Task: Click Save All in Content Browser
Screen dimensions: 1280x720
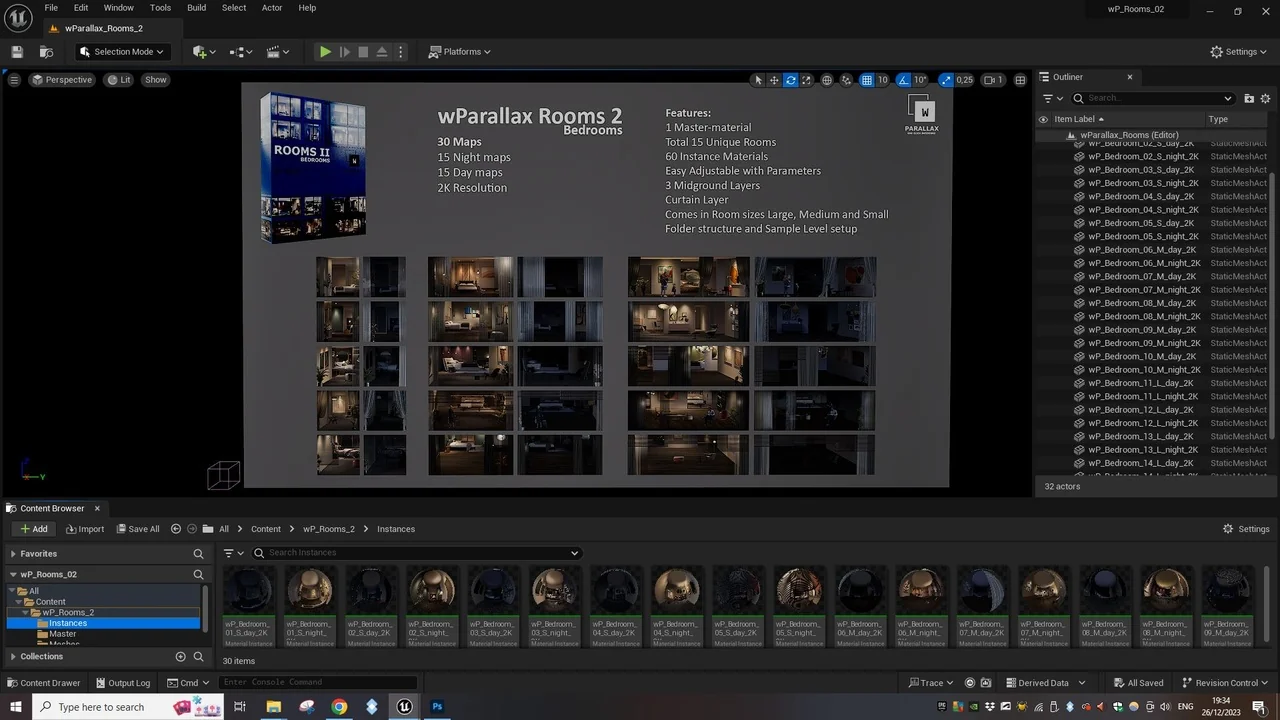Action: pyautogui.click(x=138, y=529)
